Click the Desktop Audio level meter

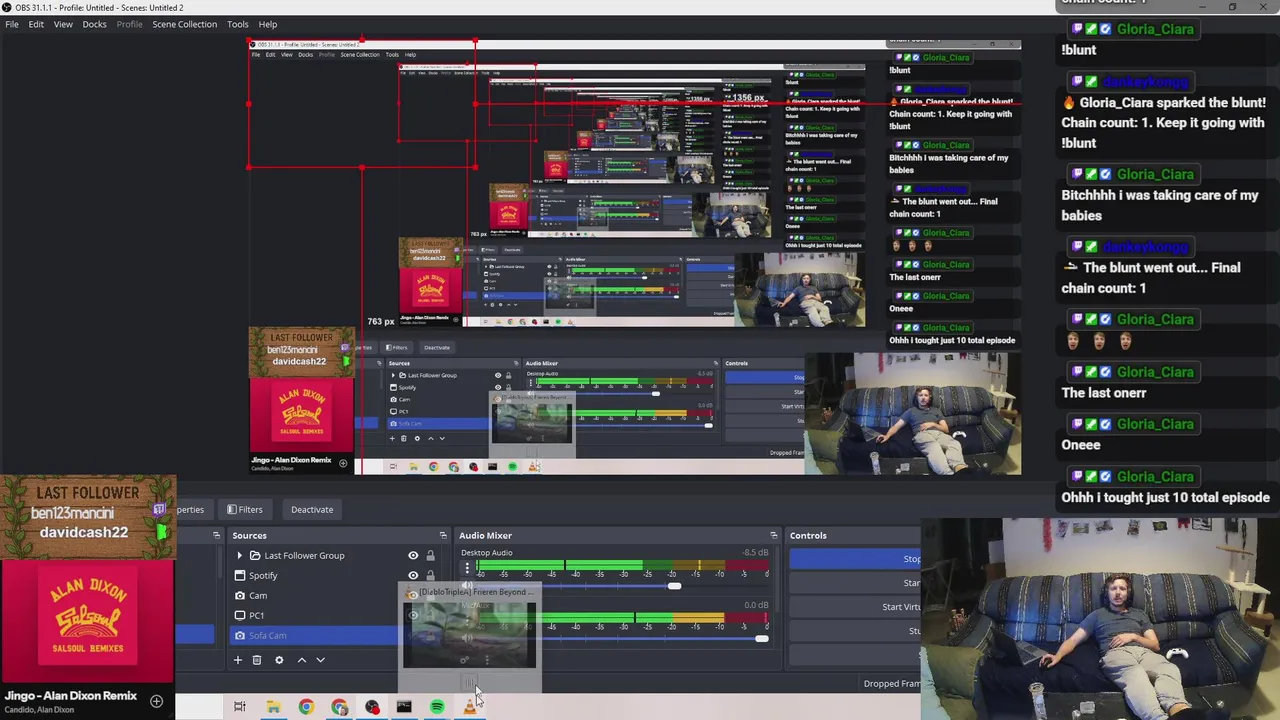click(622, 566)
